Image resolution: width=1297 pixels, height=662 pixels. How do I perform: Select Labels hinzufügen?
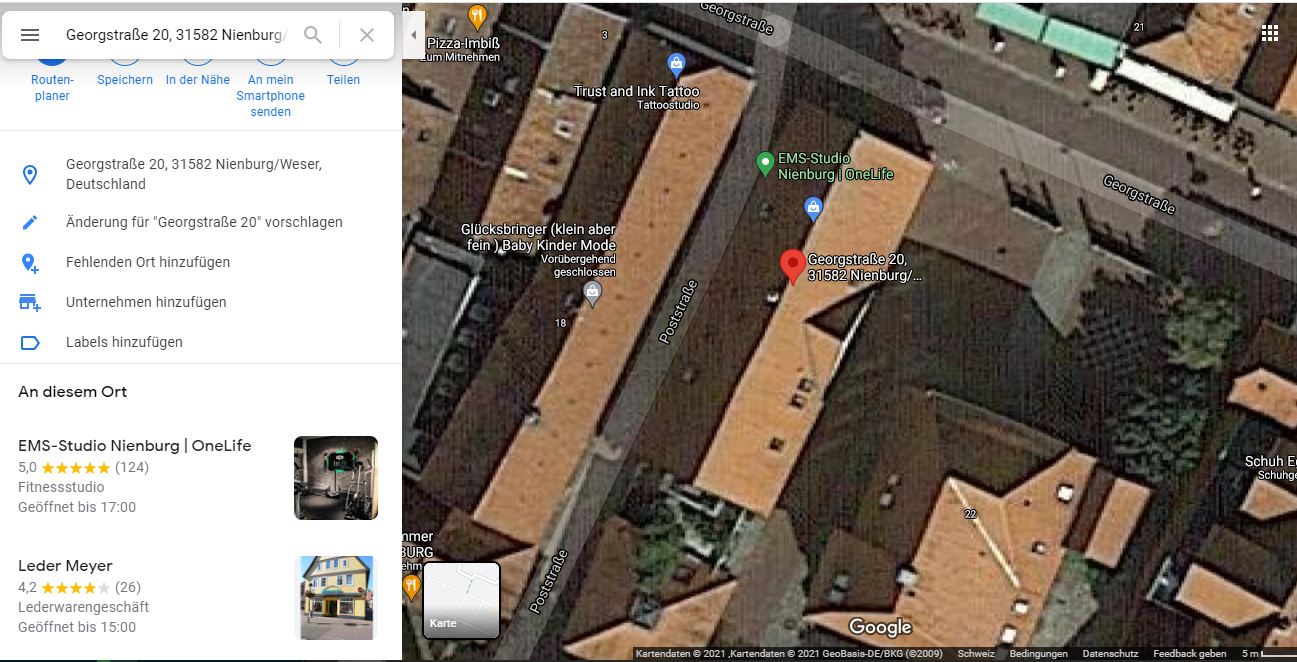(x=124, y=342)
